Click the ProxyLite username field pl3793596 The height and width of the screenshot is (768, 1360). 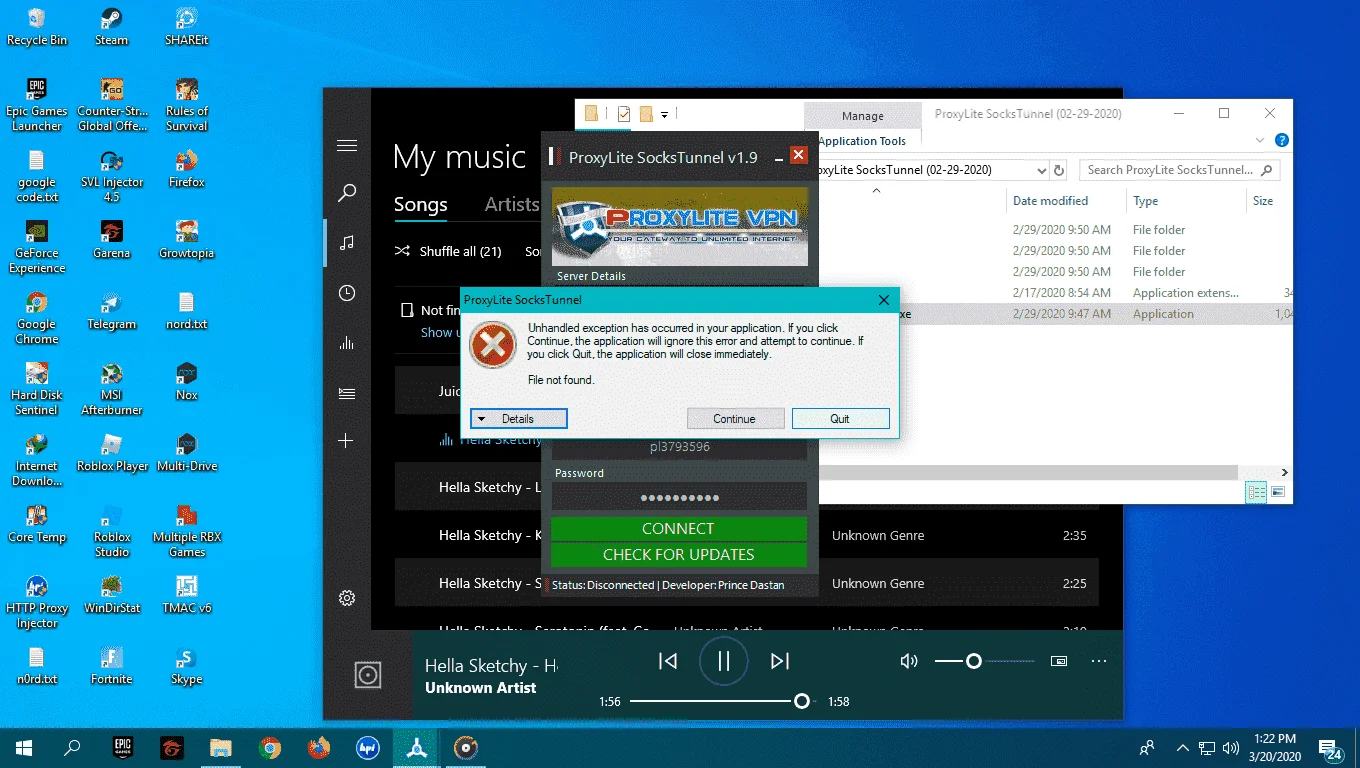point(678,447)
